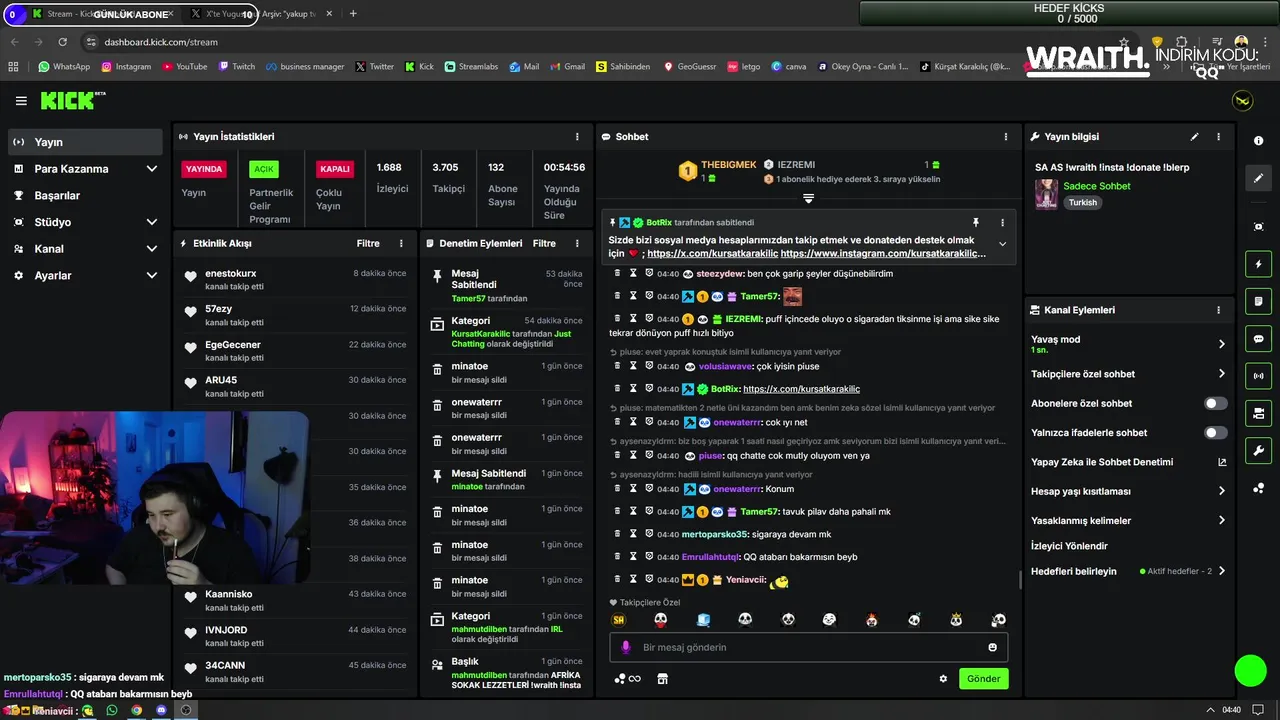The height and width of the screenshot is (720, 1280).
Task: Click the broadcast signal icon in right sidebar
Action: pyautogui.click(x=1259, y=376)
